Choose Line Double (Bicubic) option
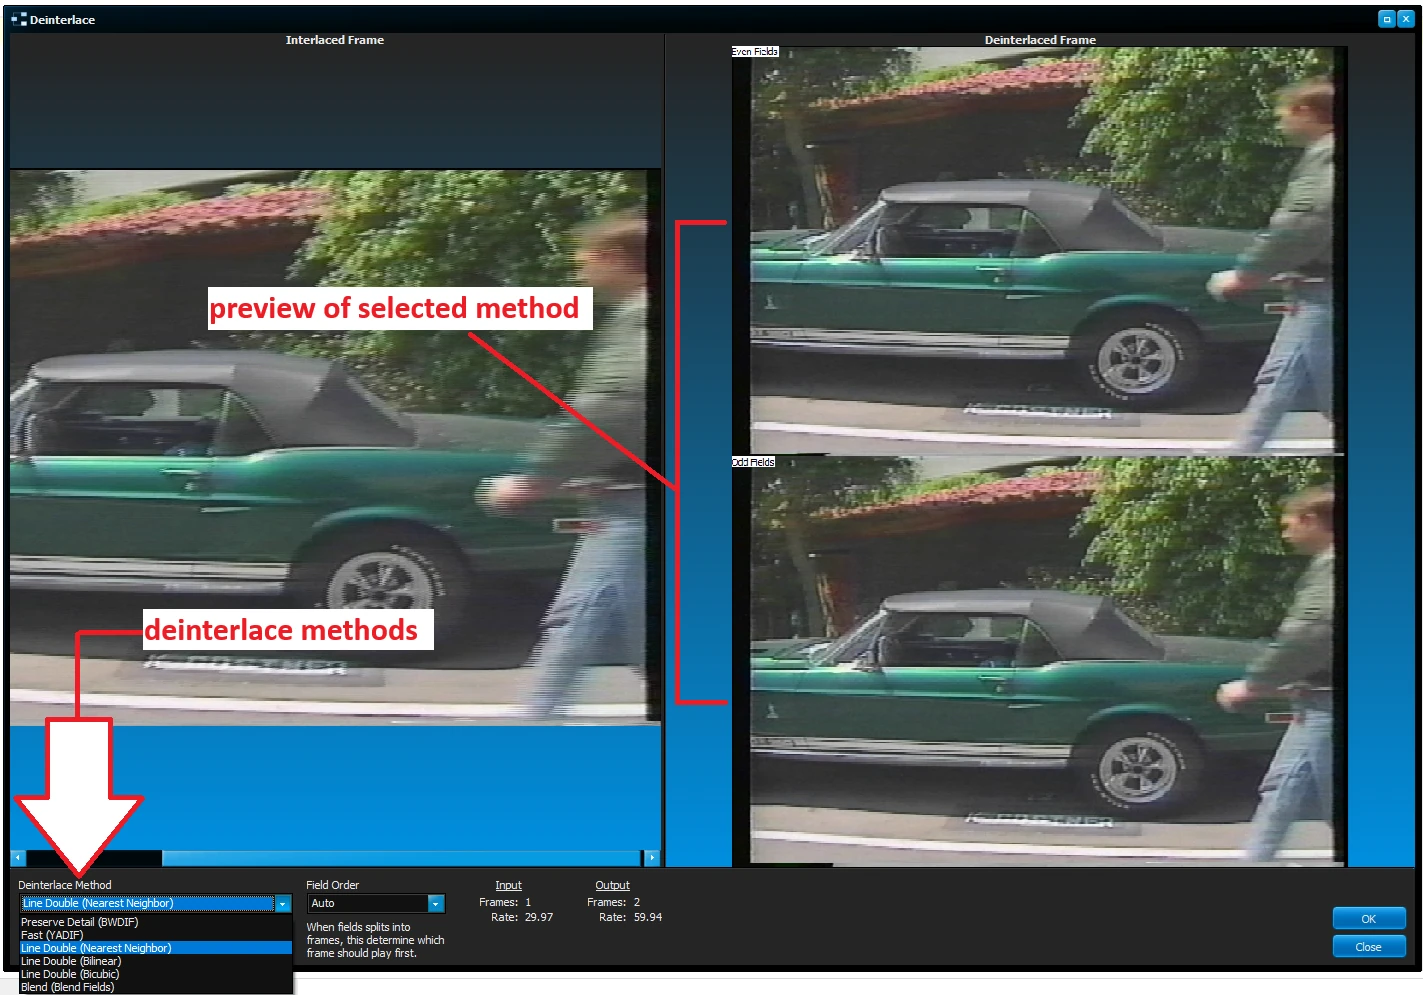This screenshot has height=995, width=1423. [156, 974]
